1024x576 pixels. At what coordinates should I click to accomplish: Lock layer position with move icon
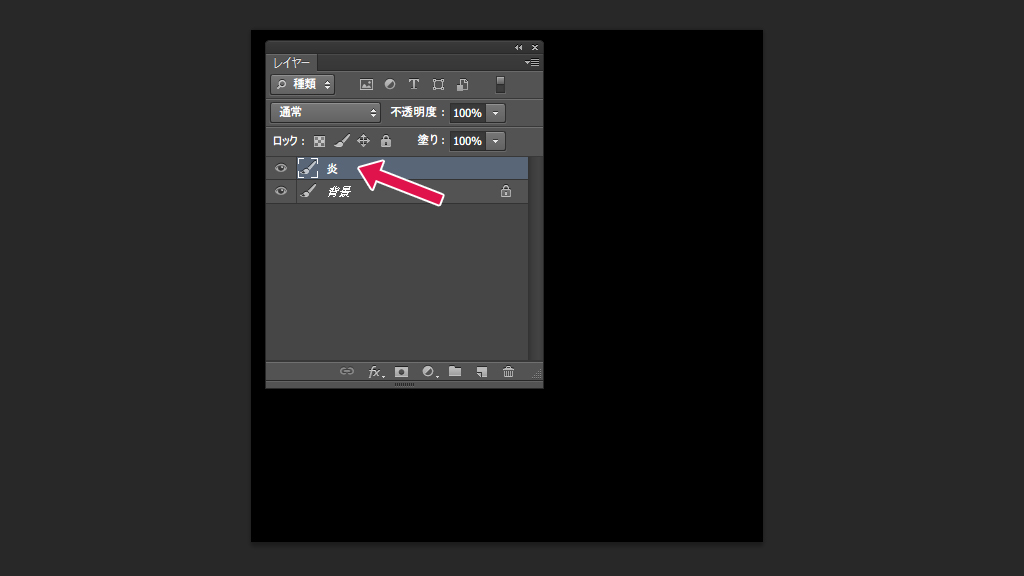tap(364, 140)
